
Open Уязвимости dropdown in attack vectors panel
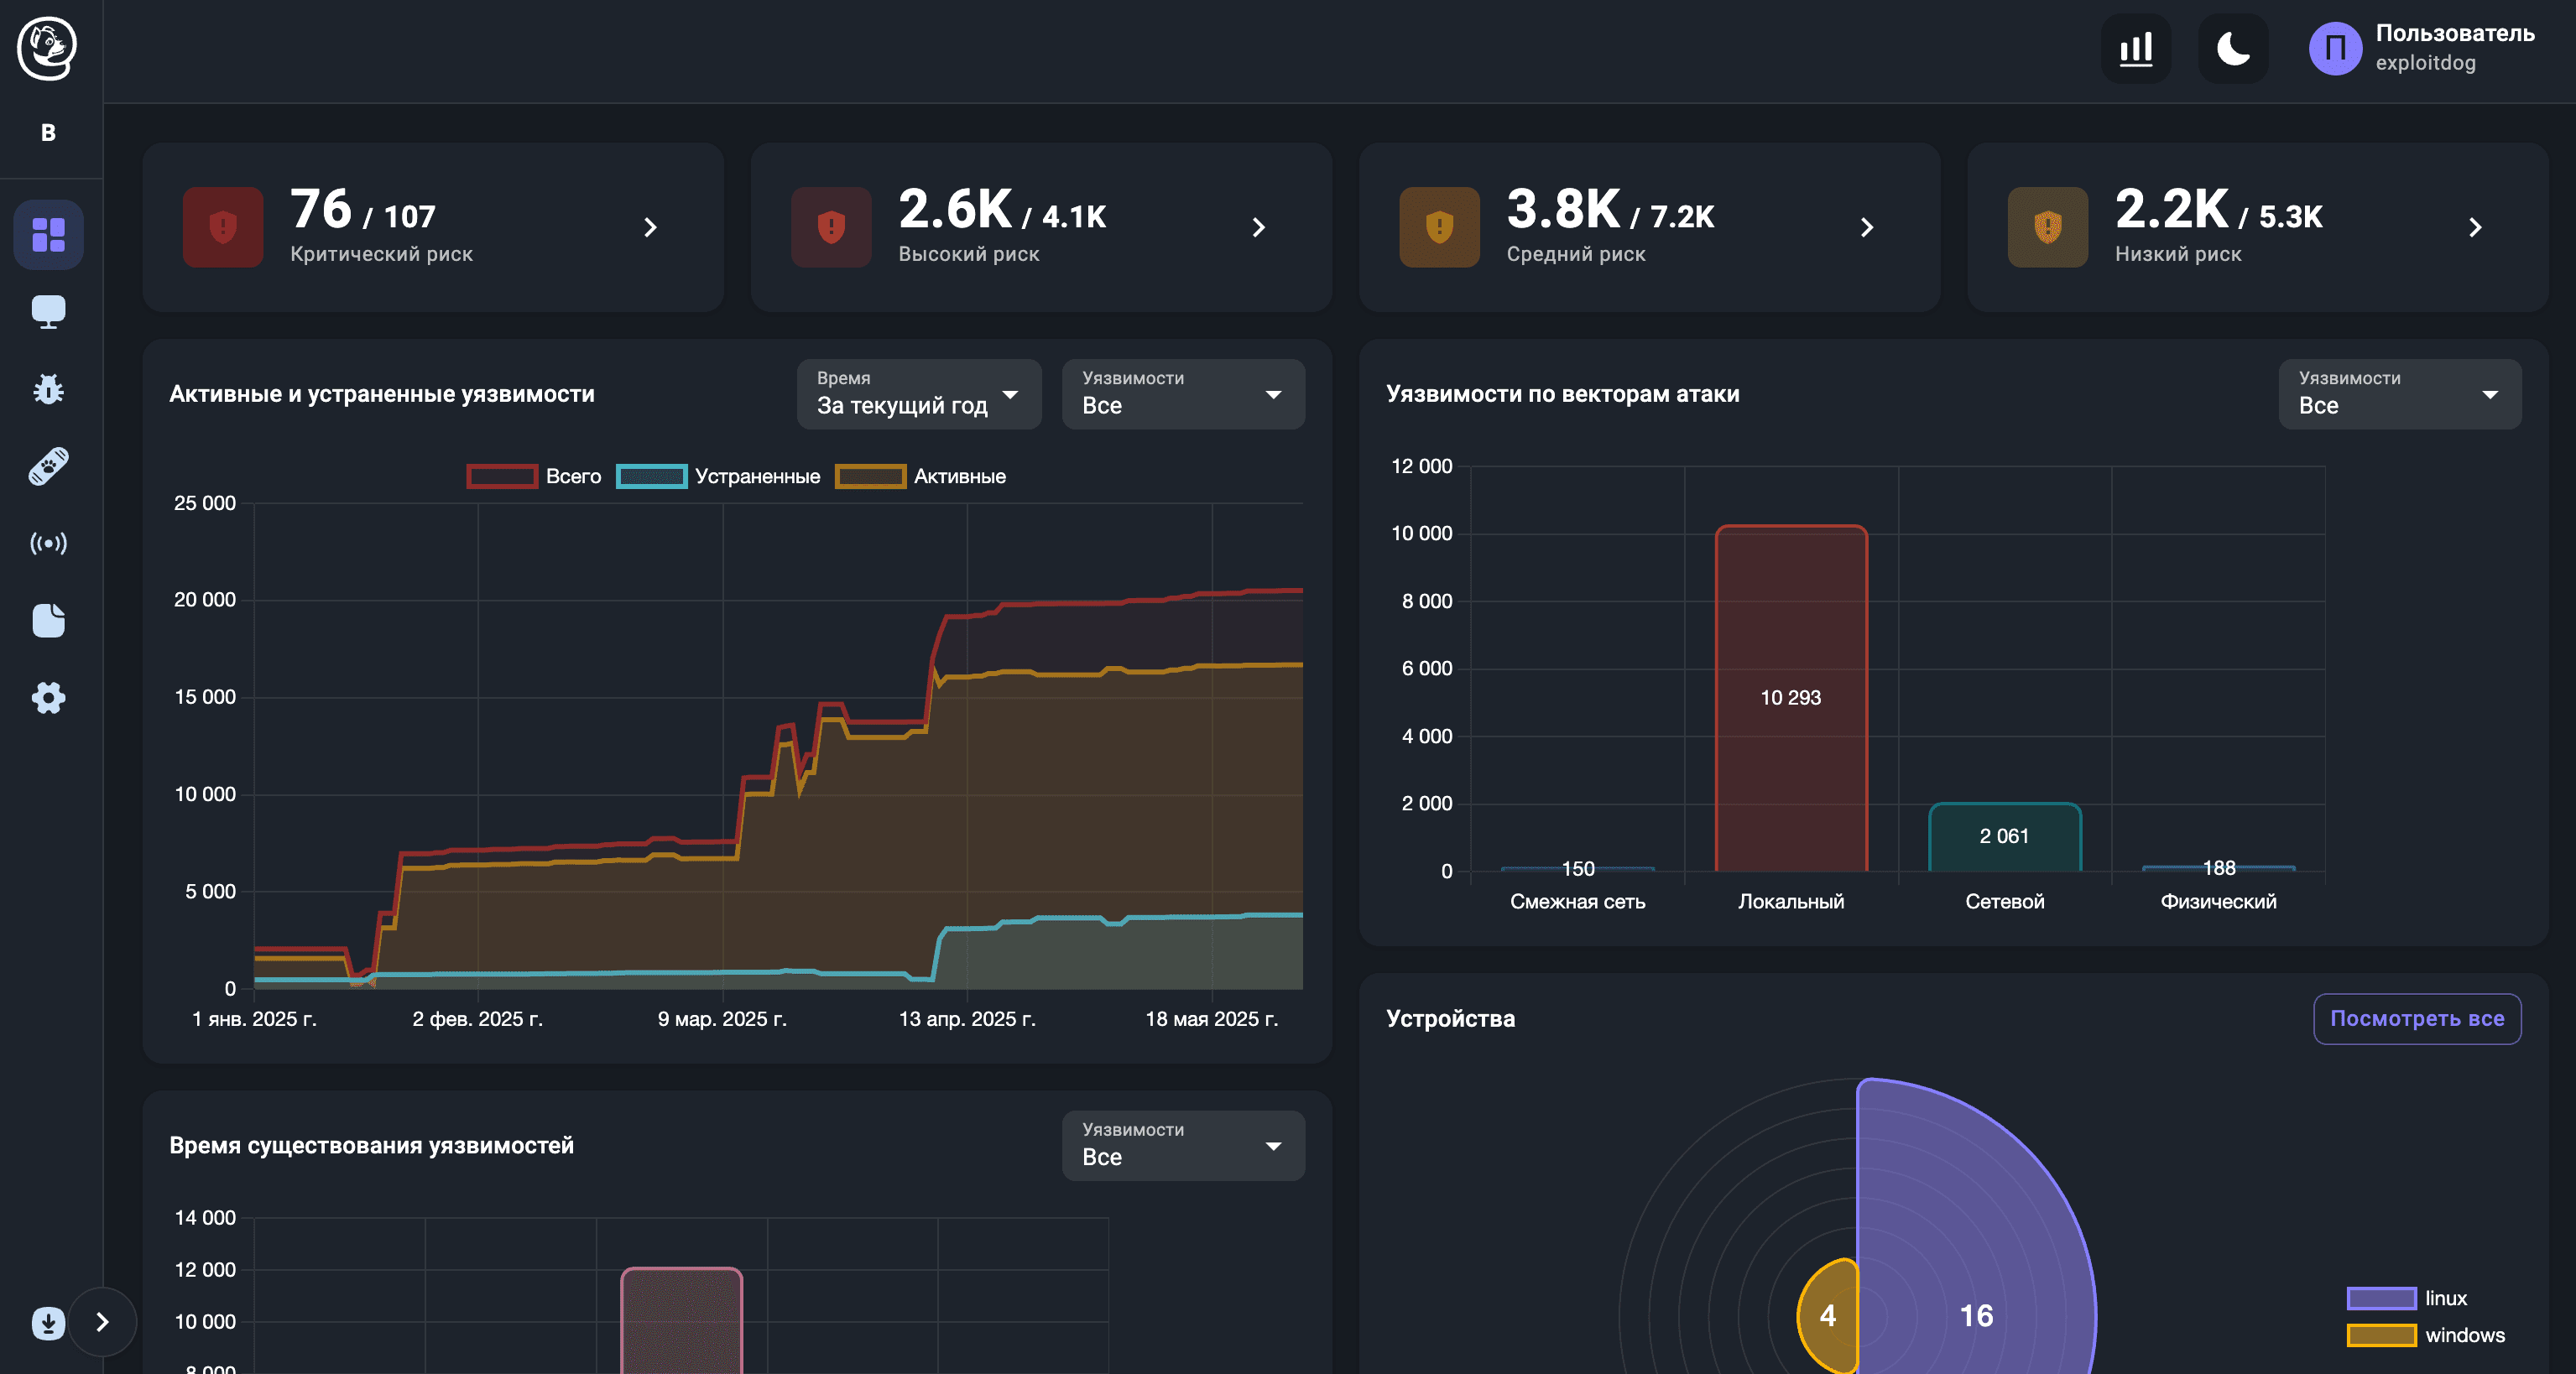click(x=2399, y=394)
